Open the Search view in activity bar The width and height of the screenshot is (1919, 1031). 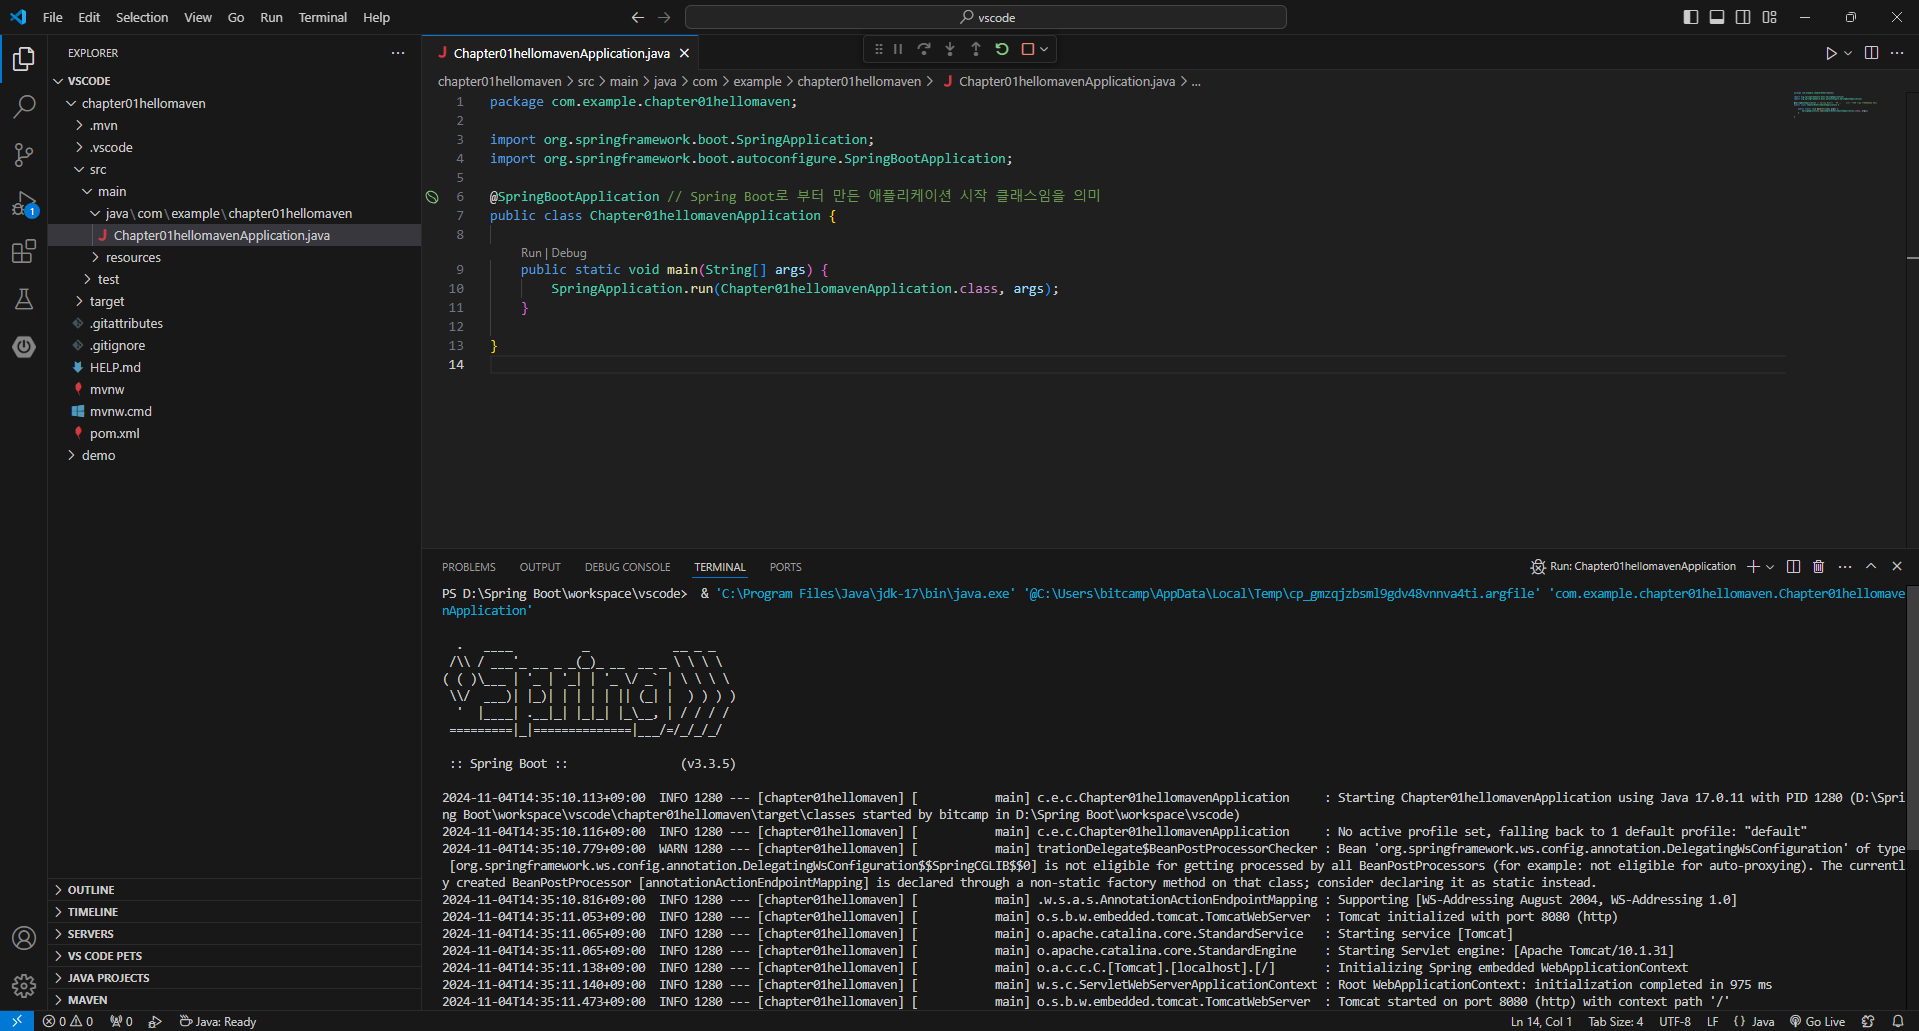[24, 107]
